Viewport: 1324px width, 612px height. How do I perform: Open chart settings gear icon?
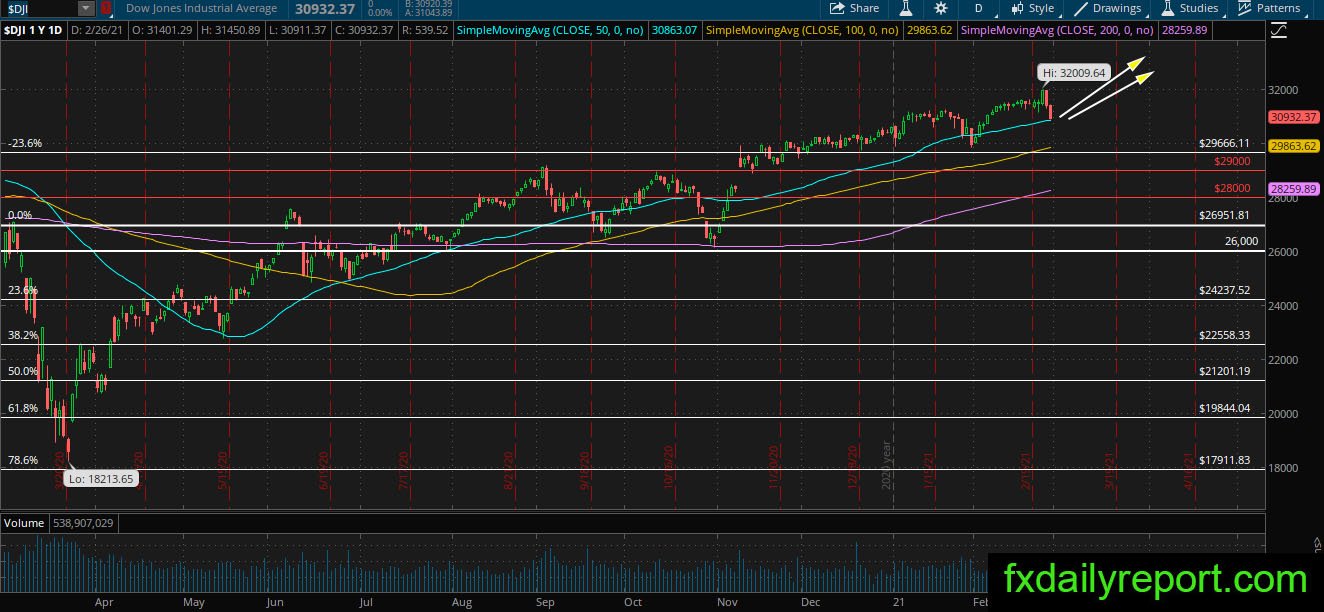[x=941, y=8]
